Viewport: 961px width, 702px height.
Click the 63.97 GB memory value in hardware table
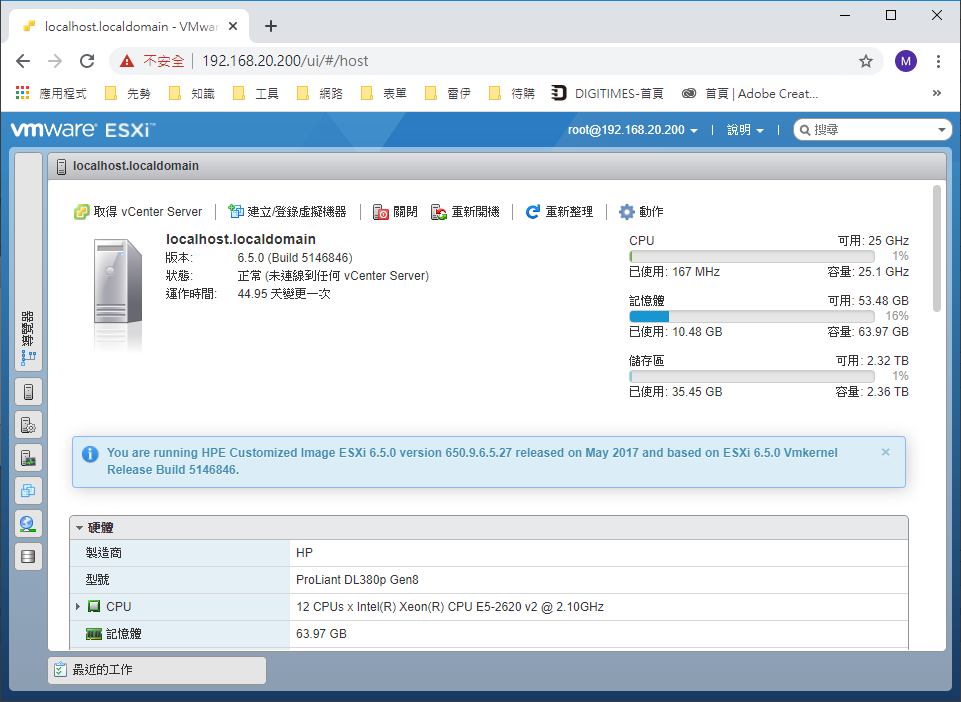pos(321,634)
